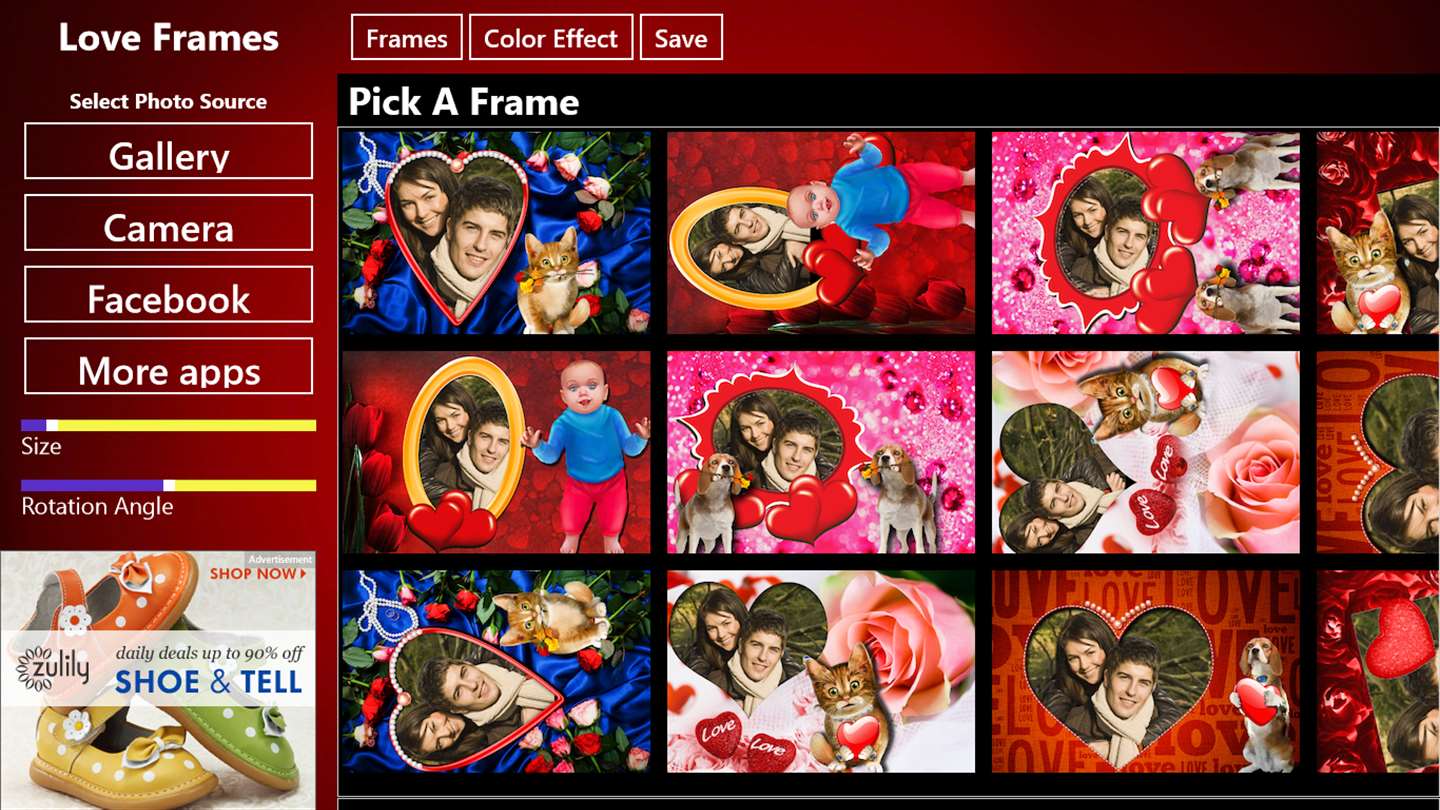The width and height of the screenshot is (1440, 810).
Task: Save the framed photo
Action: pyautogui.click(x=681, y=37)
